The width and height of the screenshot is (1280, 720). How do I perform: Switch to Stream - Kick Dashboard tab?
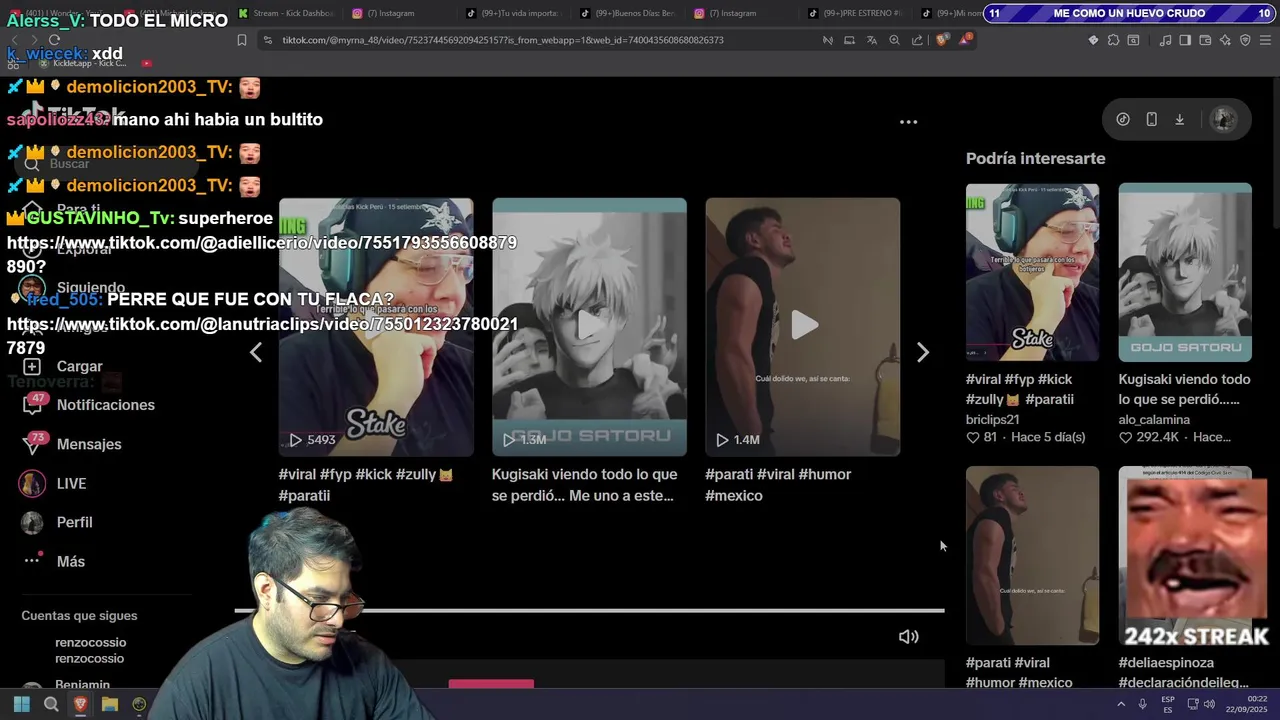tap(285, 13)
